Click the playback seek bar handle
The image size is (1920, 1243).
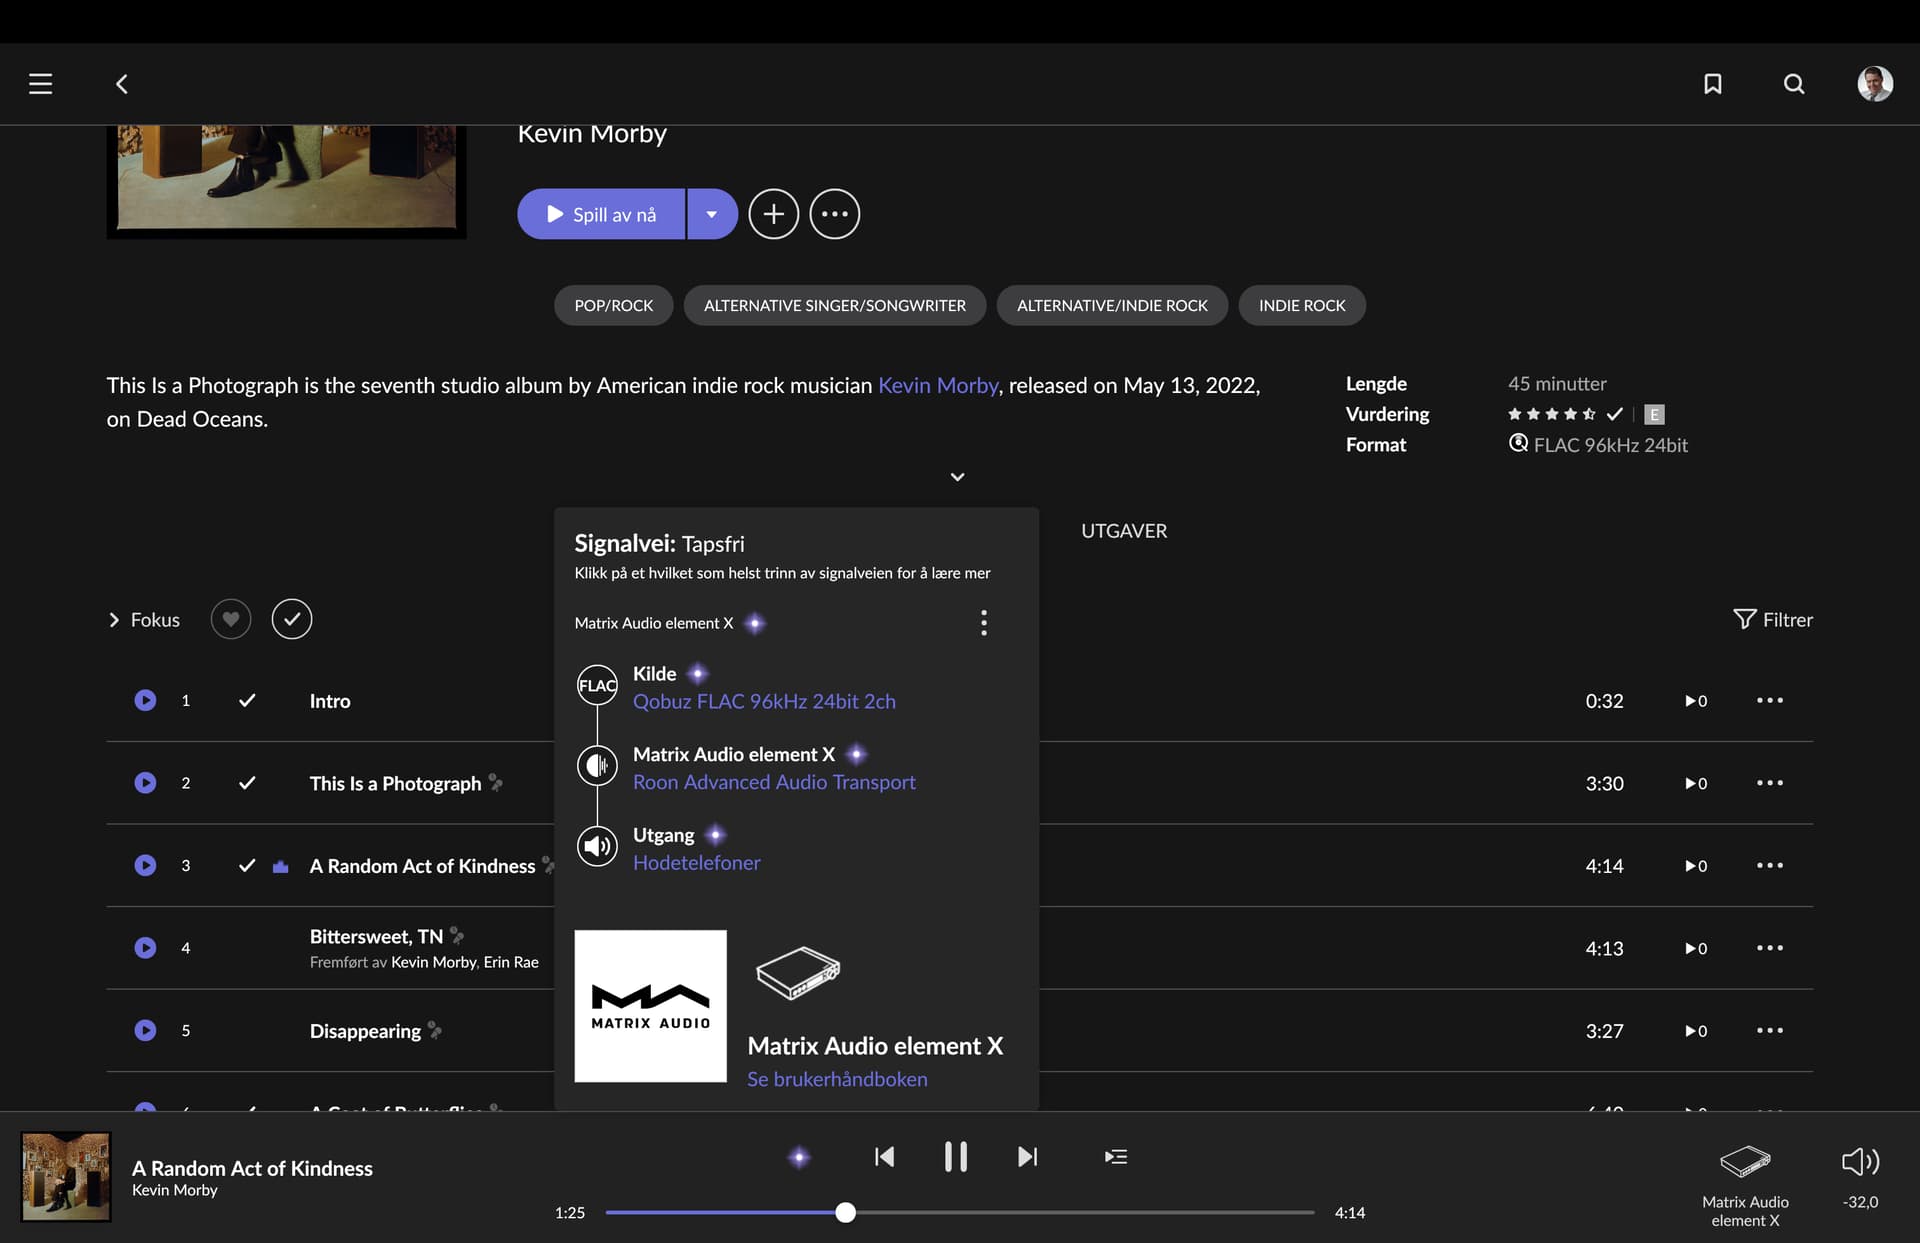coord(845,1213)
